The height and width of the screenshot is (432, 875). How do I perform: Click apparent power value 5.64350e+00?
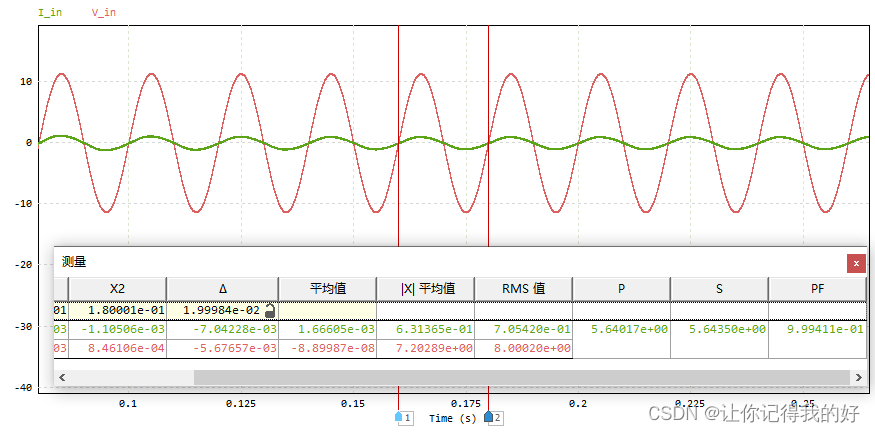click(x=727, y=329)
